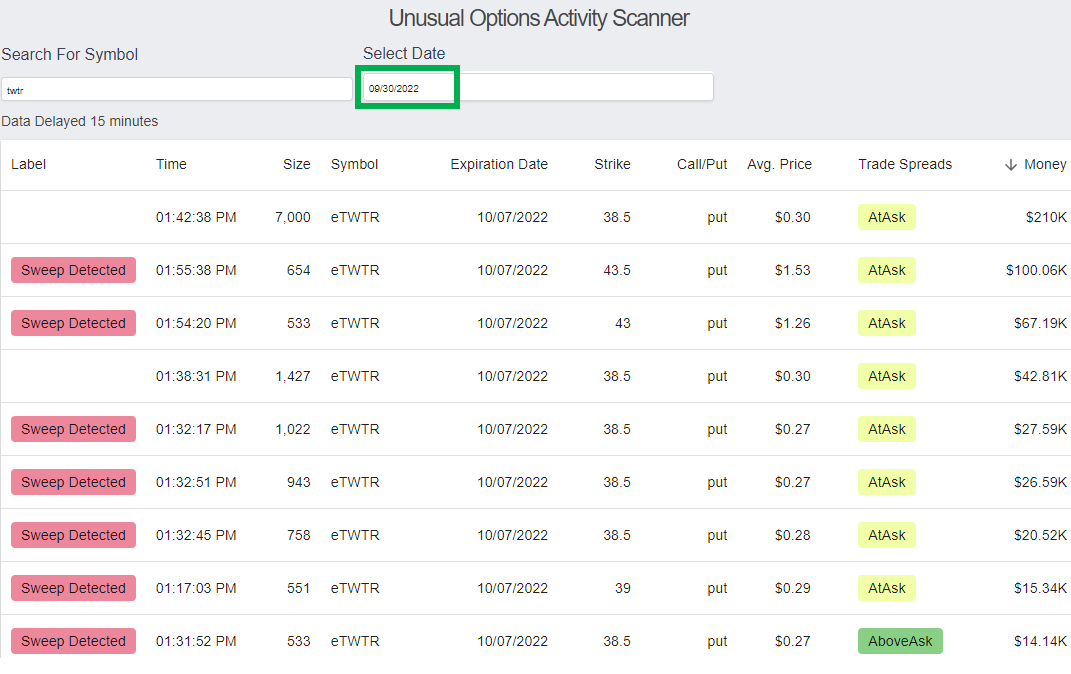Click the strike value 43.5
The width and height of the screenshot is (1071, 674).
617,270
